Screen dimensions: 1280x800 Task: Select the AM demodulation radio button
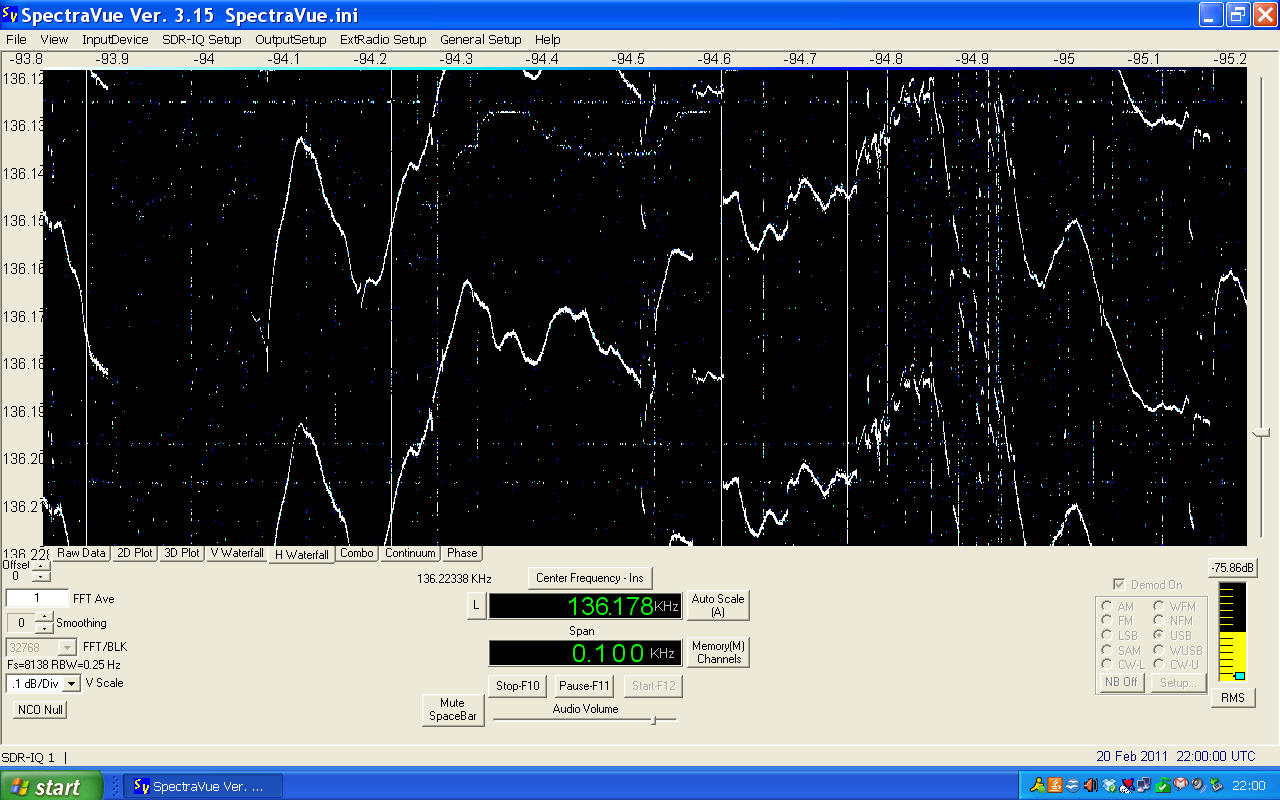tap(1107, 606)
